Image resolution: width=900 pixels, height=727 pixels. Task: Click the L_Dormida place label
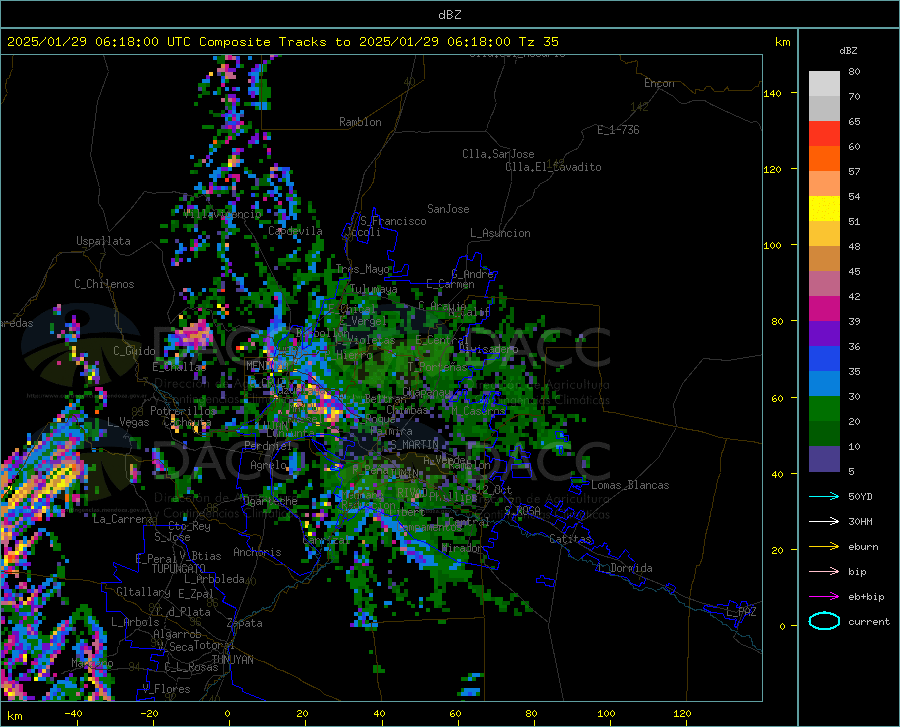624,568
